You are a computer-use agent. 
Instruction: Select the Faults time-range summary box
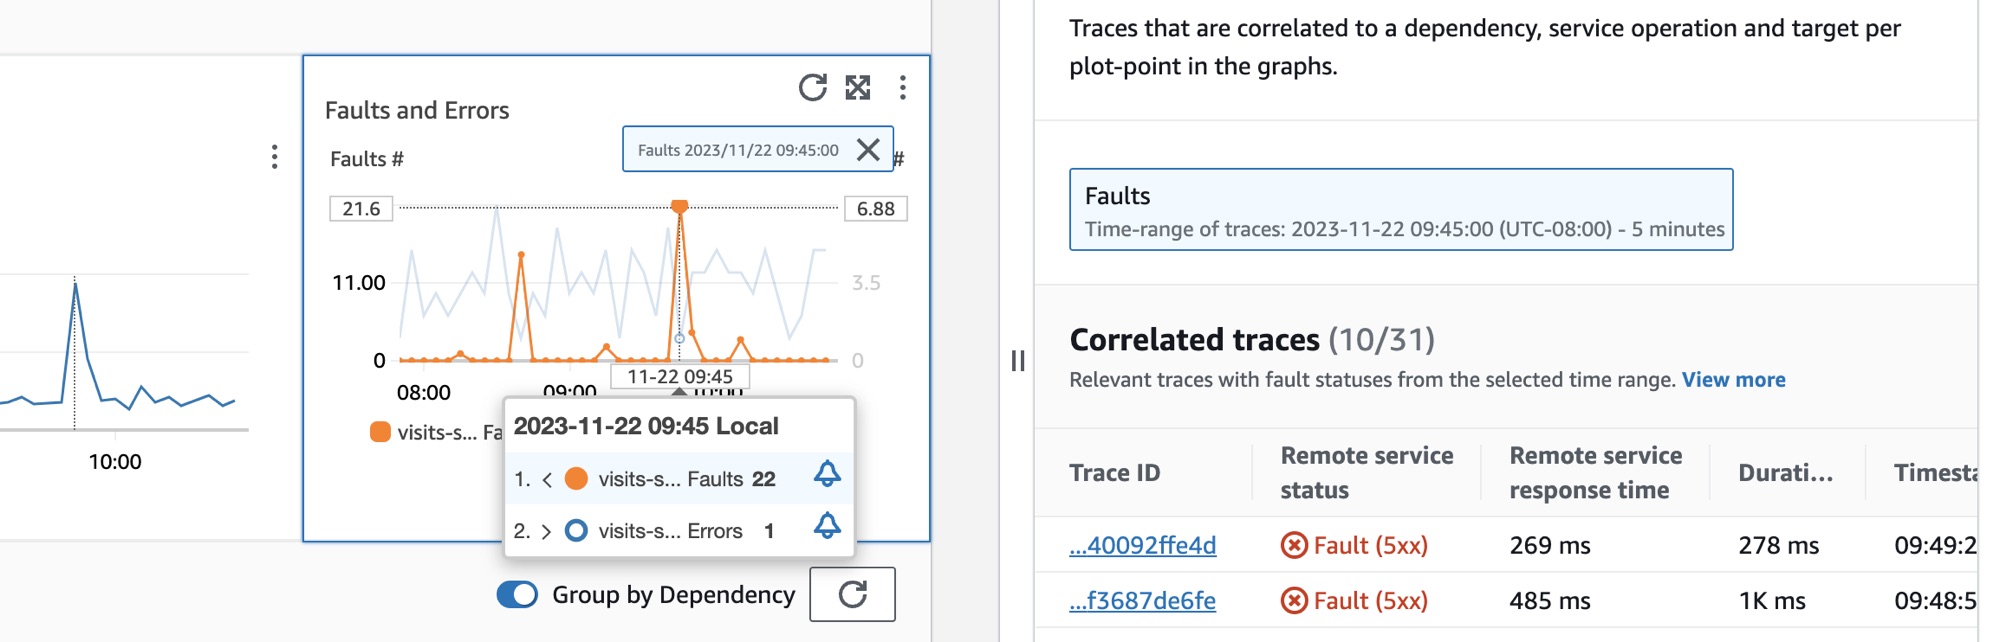point(1400,210)
